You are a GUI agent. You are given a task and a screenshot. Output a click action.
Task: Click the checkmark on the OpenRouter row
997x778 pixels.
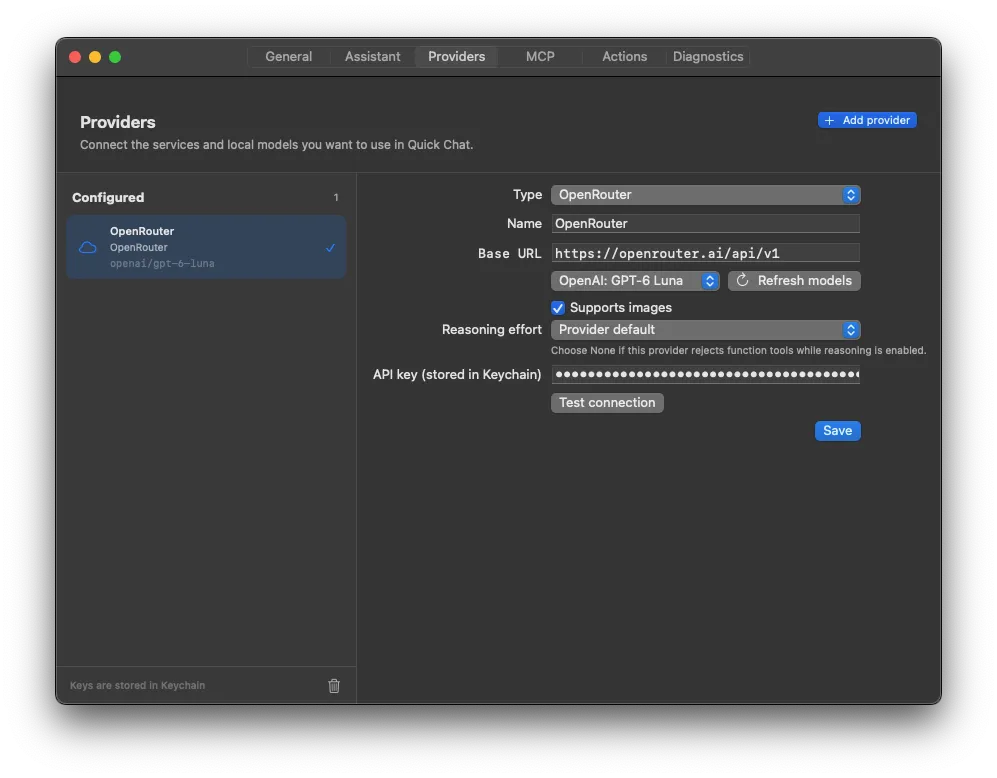pos(330,248)
